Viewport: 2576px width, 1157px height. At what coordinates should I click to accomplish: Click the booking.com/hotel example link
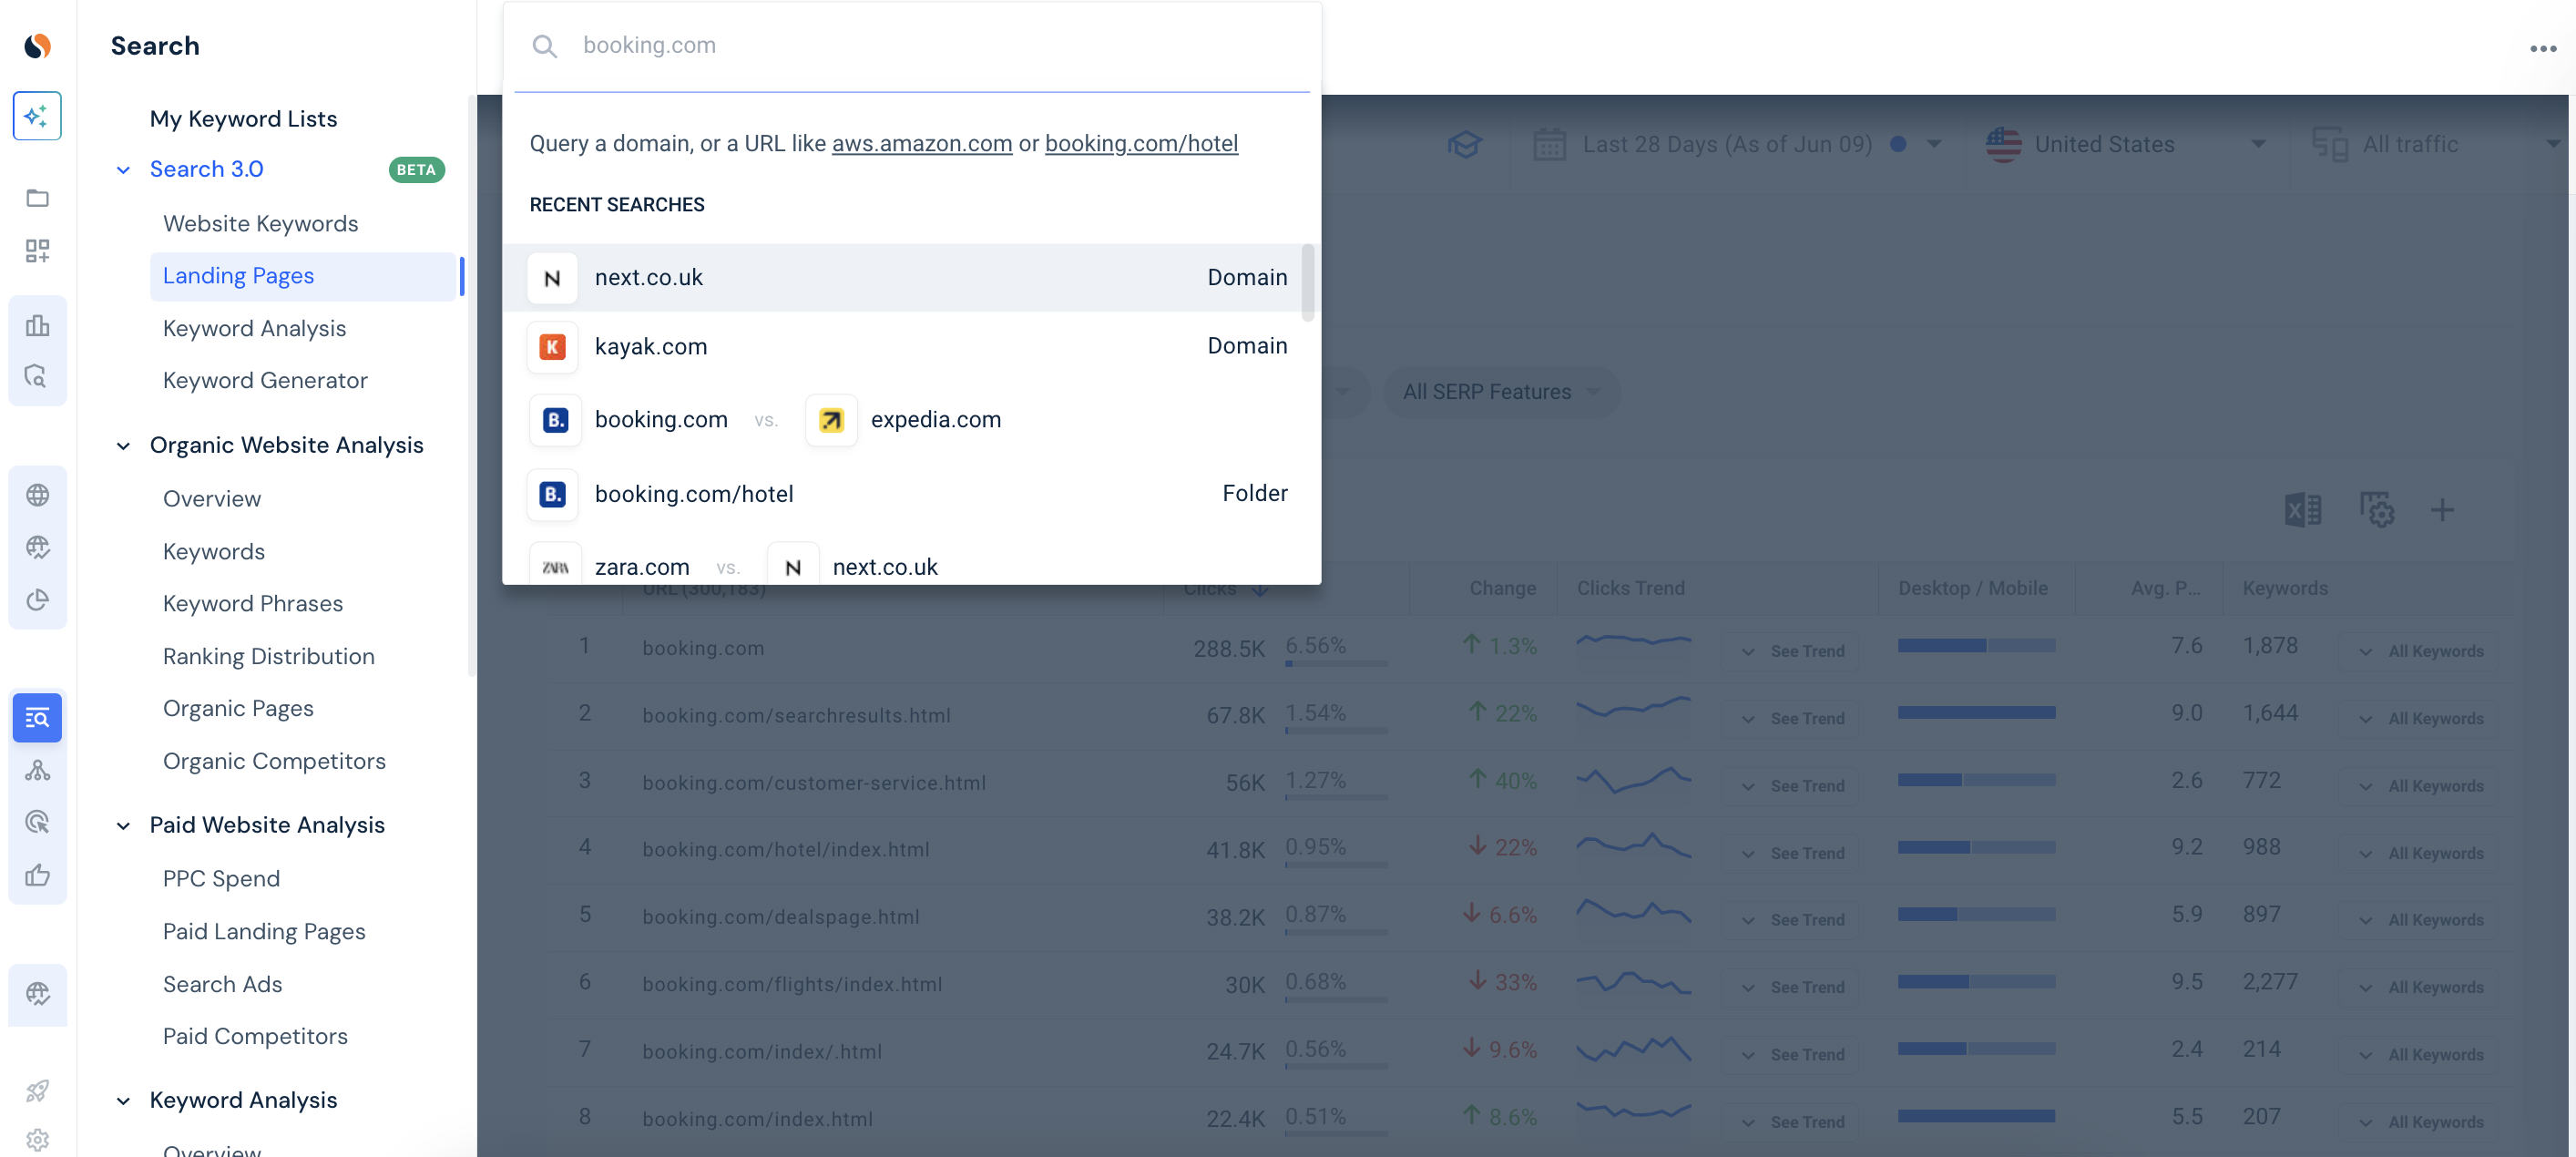(1141, 143)
